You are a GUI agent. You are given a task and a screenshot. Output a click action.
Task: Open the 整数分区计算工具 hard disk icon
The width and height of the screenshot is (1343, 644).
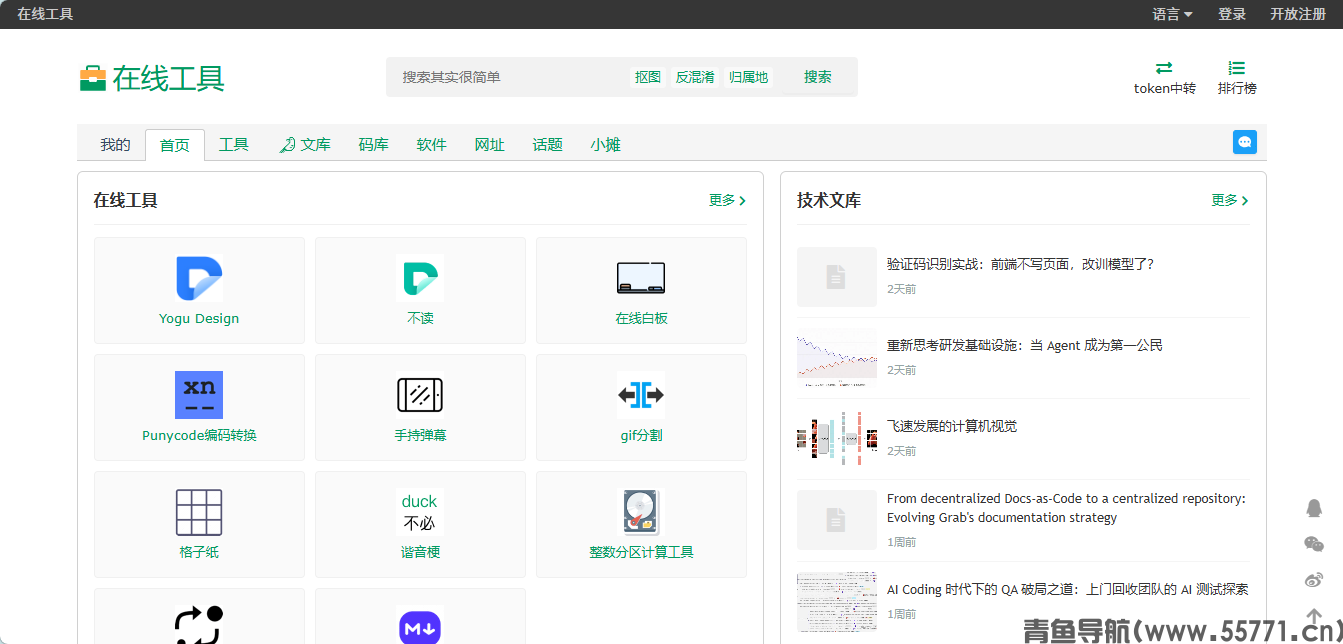(x=641, y=512)
